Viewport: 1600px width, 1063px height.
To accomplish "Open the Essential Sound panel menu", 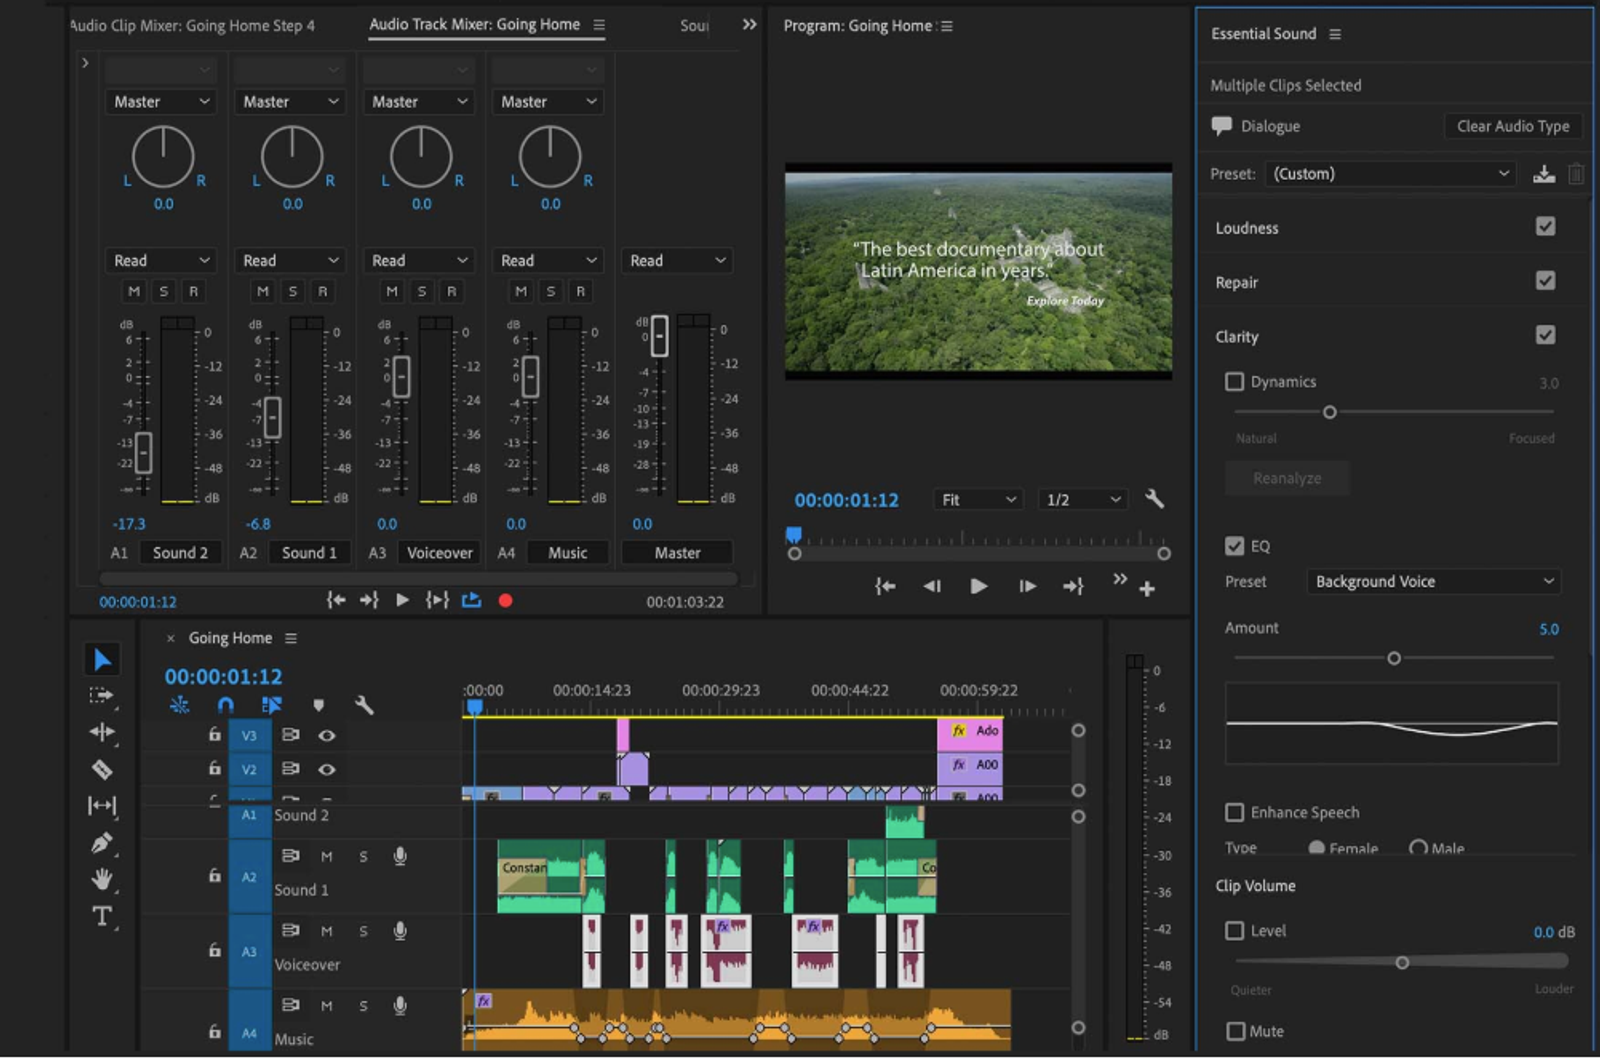I will point(1335,34).
